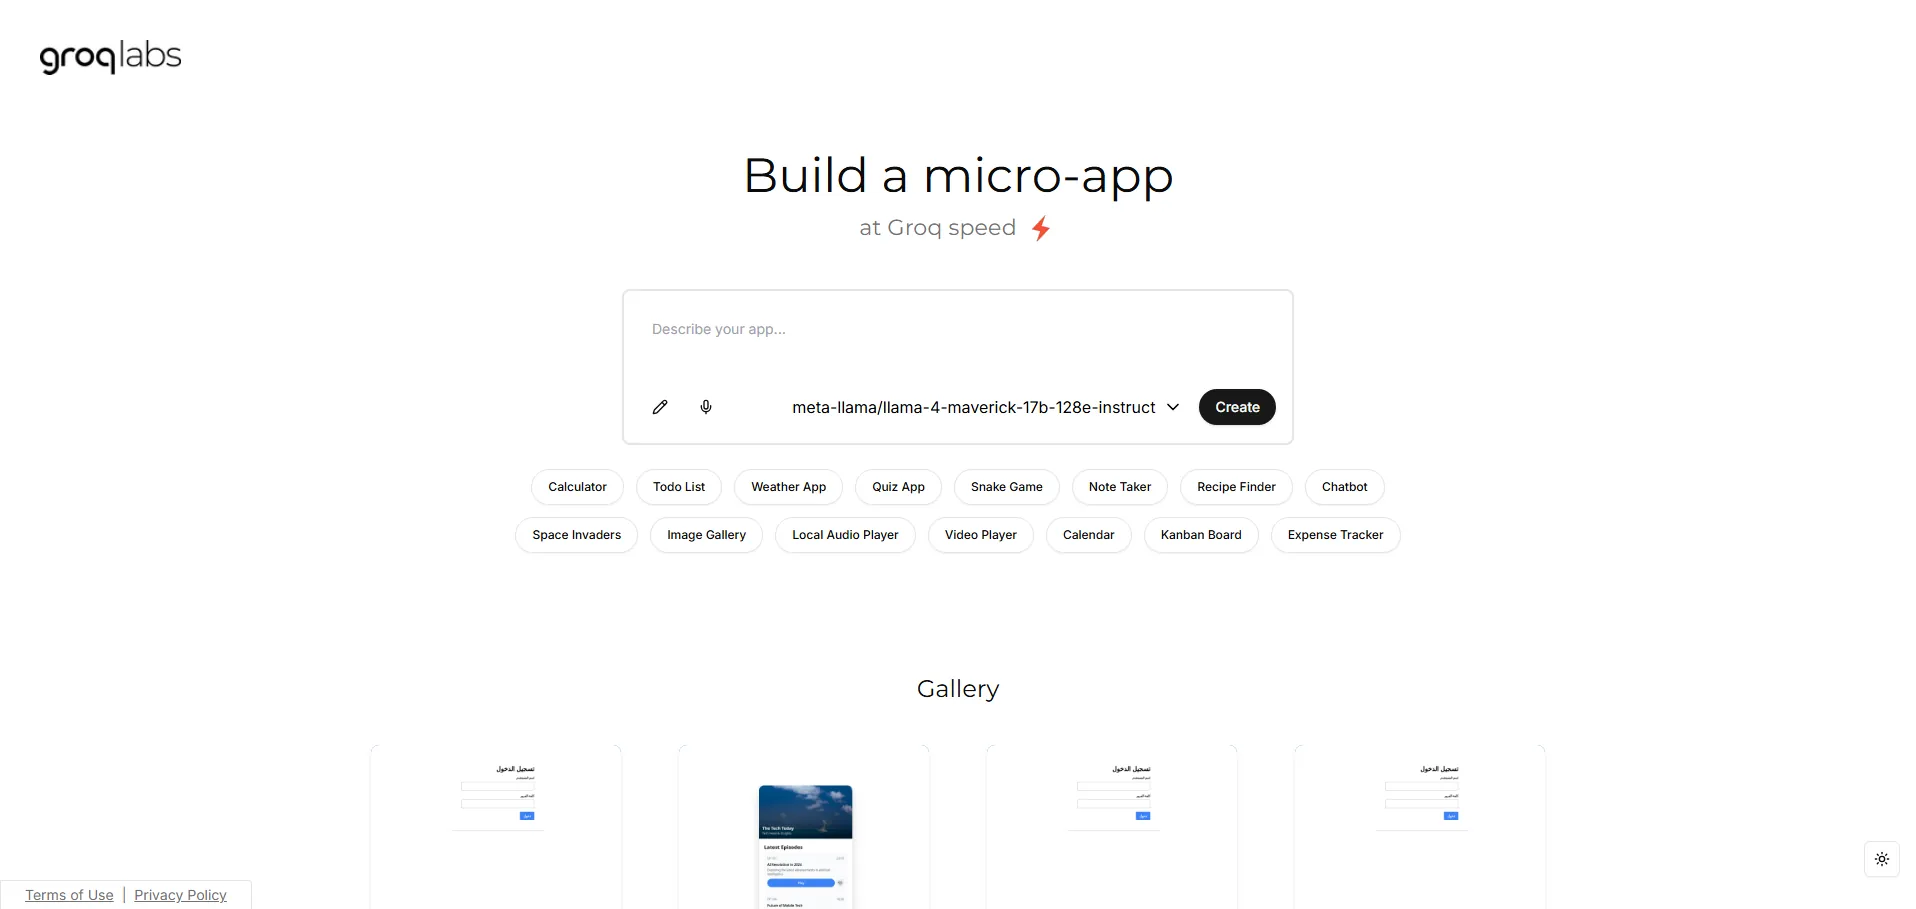Activate the microphone voice input

(706, 407)
